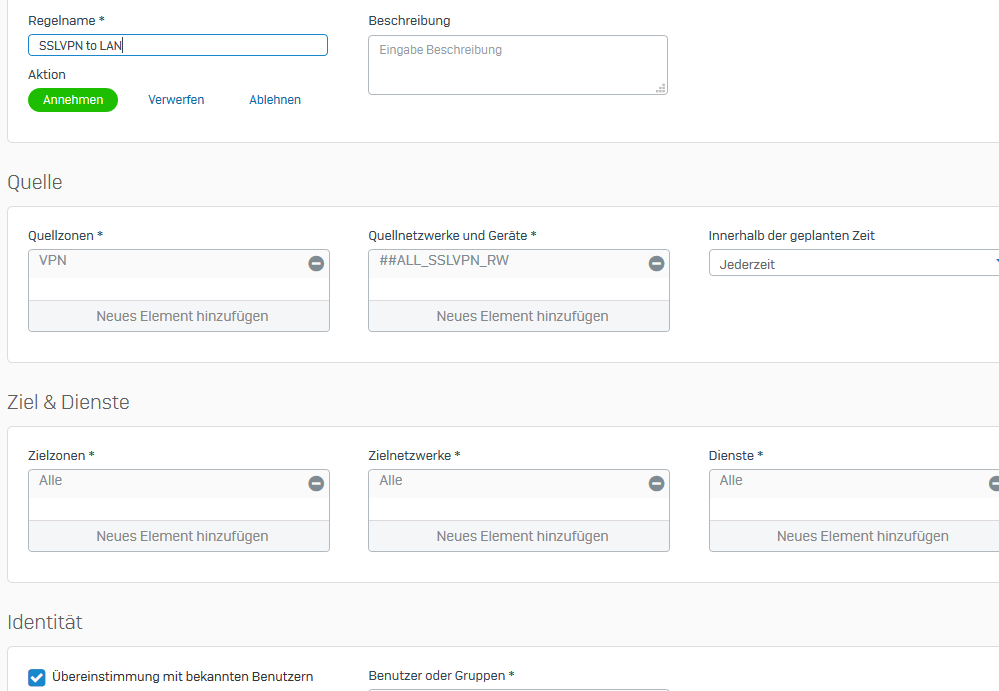999x691 pixels.
Task: Select Verwerfen action
Action: [176, 100]
